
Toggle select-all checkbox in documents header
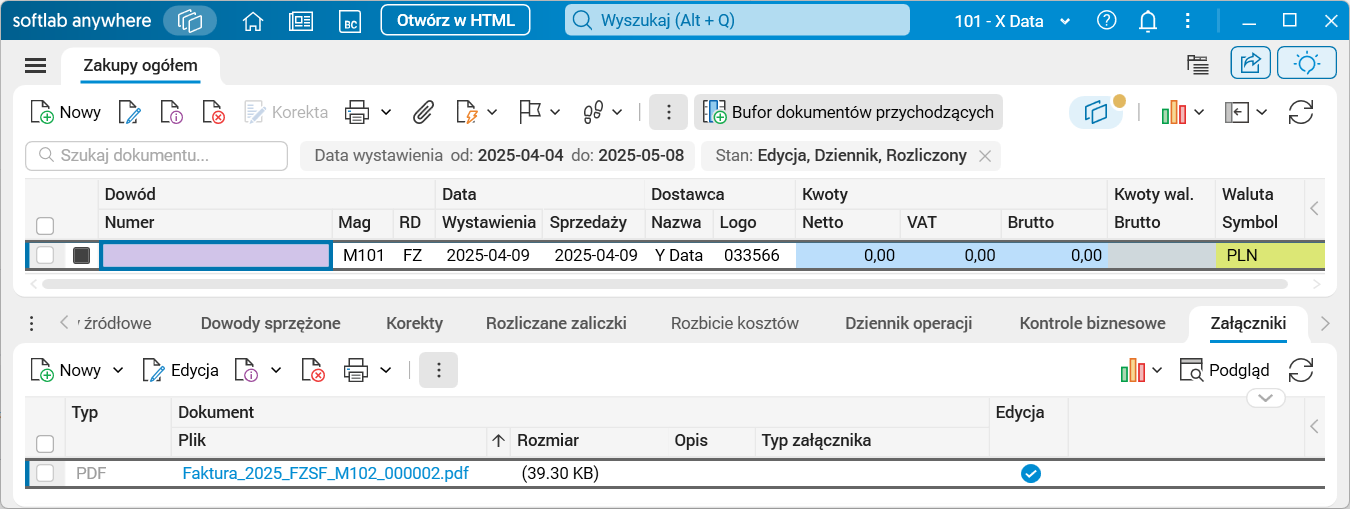tap(45, 226)
